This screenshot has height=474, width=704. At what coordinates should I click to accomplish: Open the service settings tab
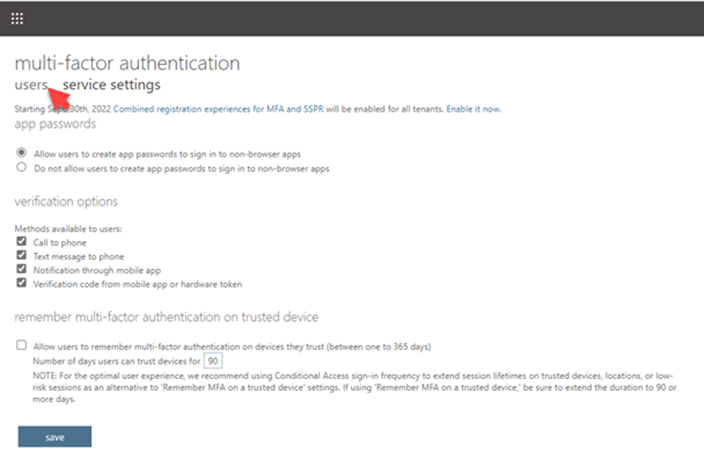pyautogui.click(x=111, y=85)
